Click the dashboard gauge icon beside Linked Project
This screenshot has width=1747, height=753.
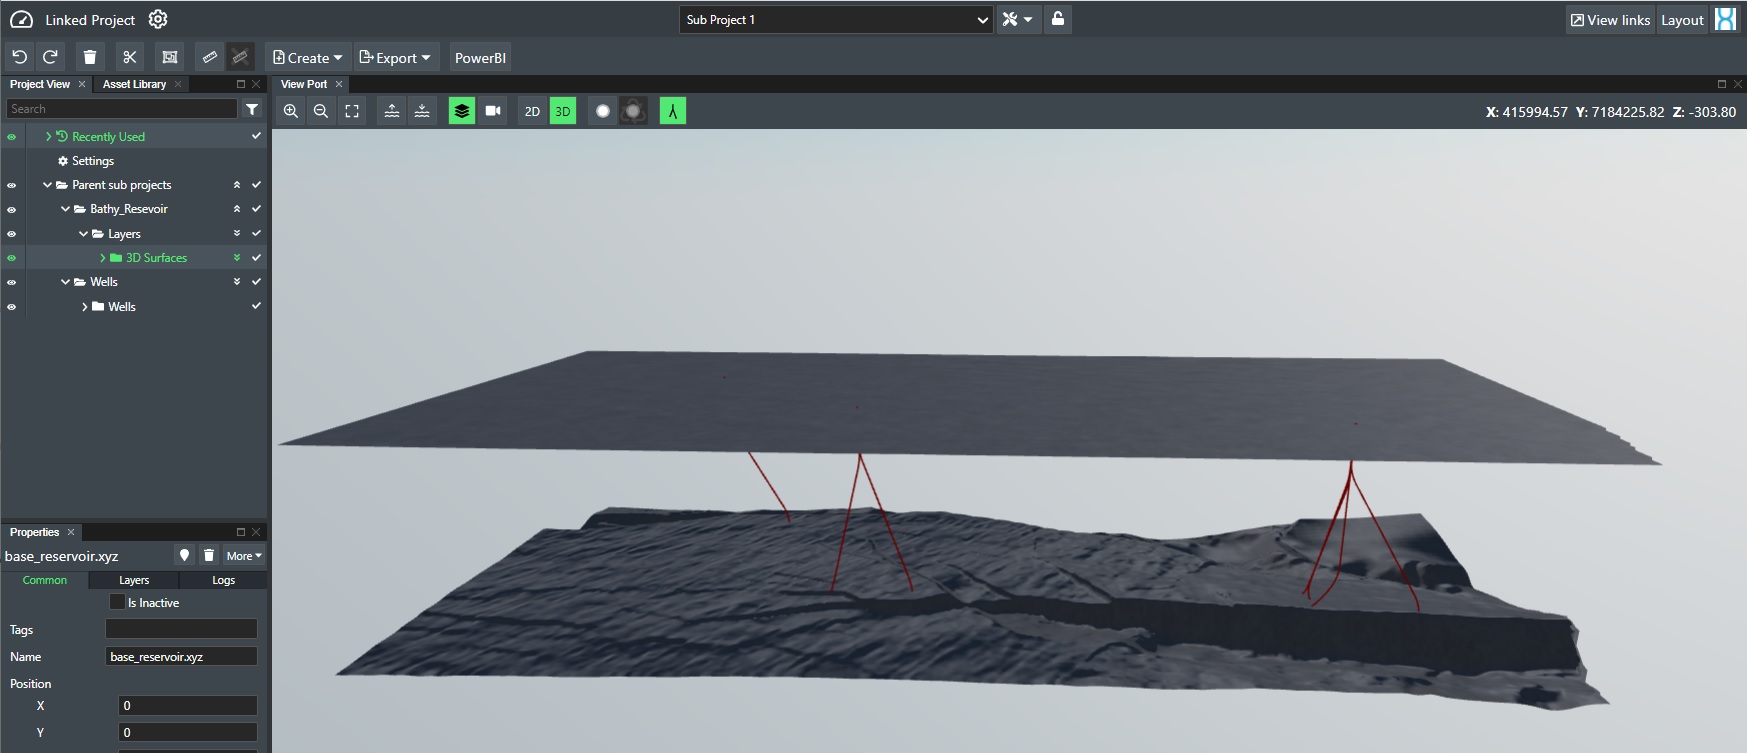click(21, 20)
